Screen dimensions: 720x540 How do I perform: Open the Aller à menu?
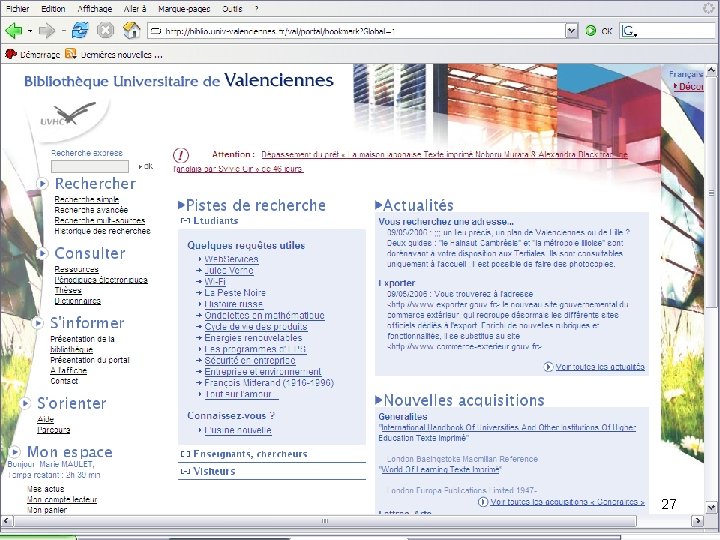(x=135, y=9)
